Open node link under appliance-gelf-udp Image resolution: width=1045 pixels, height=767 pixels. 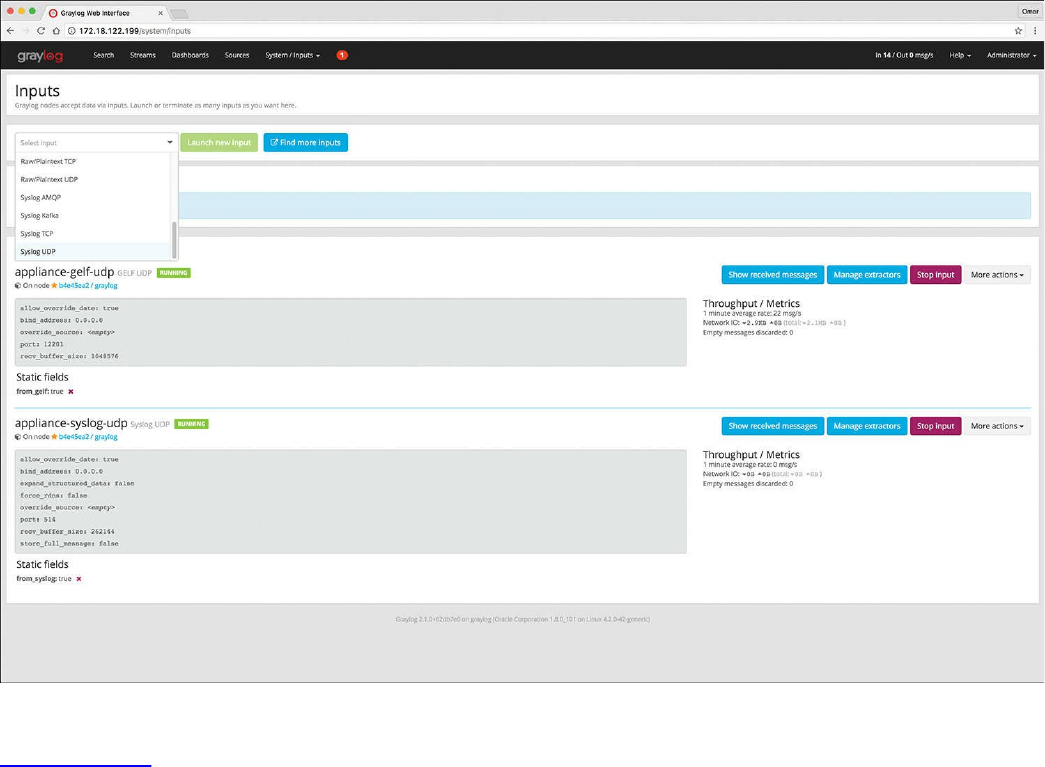tap(88, 286)
